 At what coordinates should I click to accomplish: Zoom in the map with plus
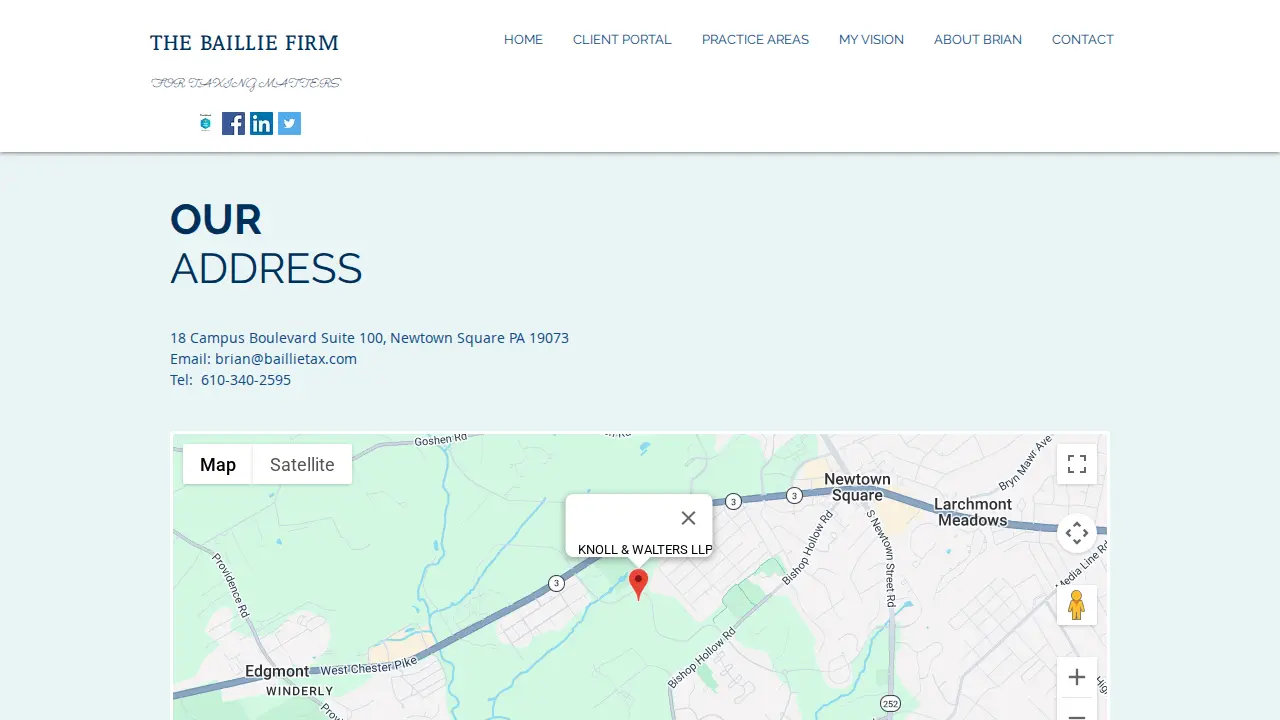point(1077,677)
